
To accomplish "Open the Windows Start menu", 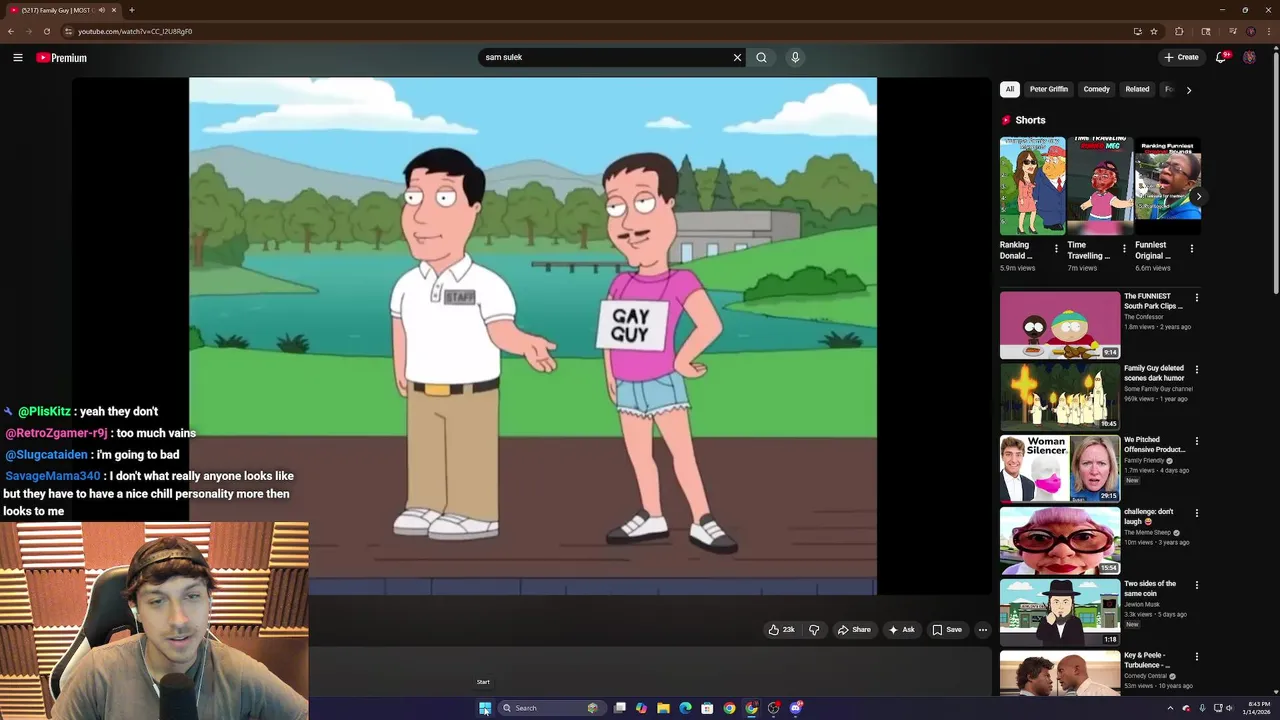I will [485, 708].
